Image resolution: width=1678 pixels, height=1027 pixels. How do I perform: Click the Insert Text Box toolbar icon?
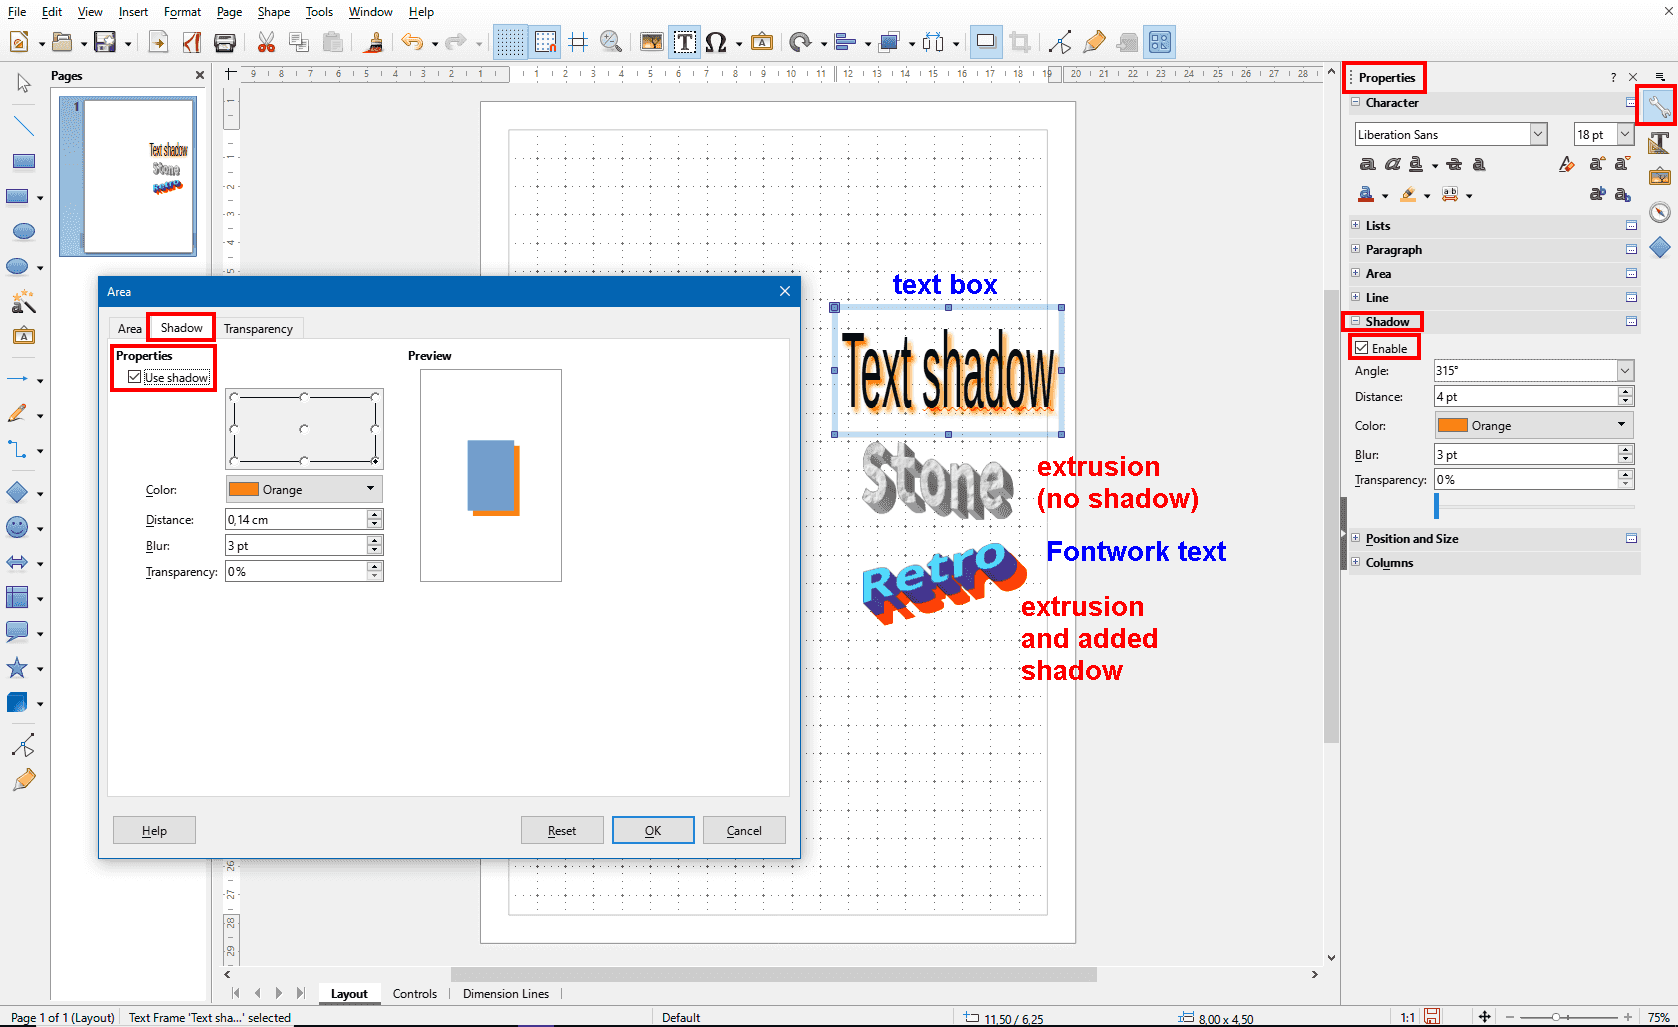685,42
